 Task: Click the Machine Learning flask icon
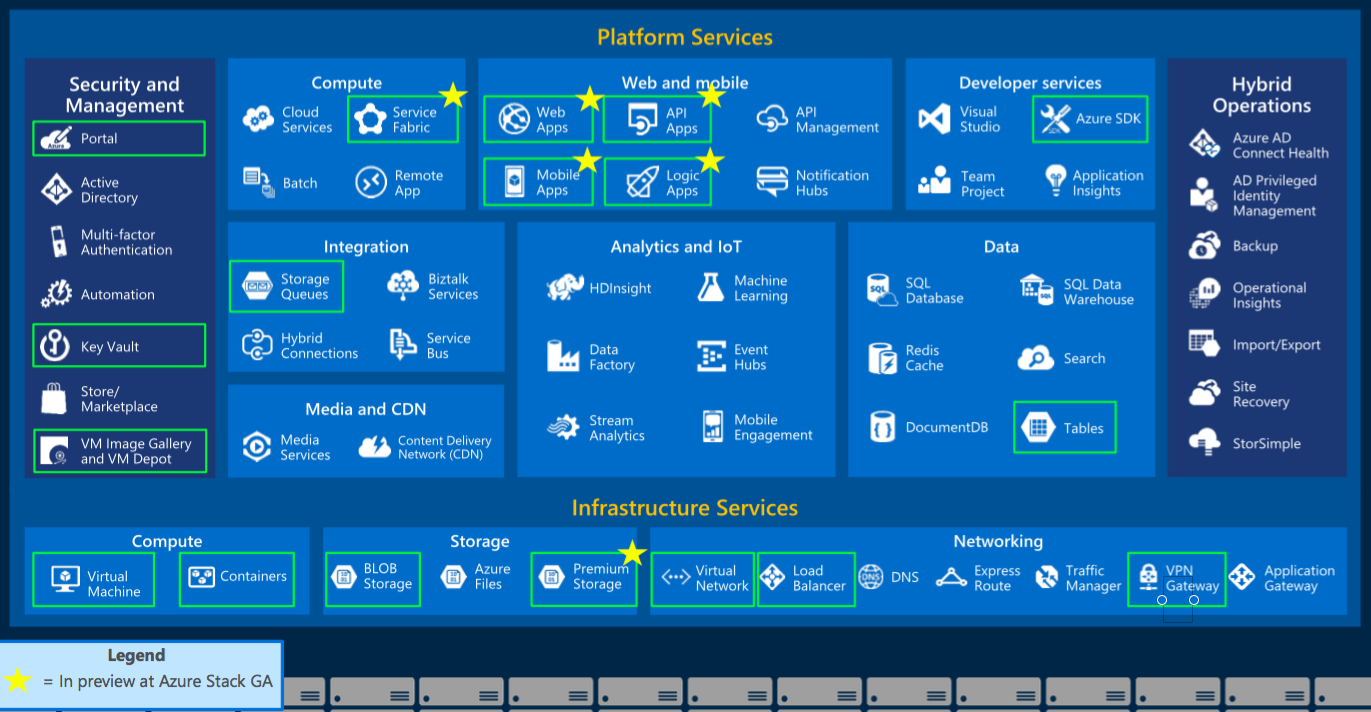point(710,288)
